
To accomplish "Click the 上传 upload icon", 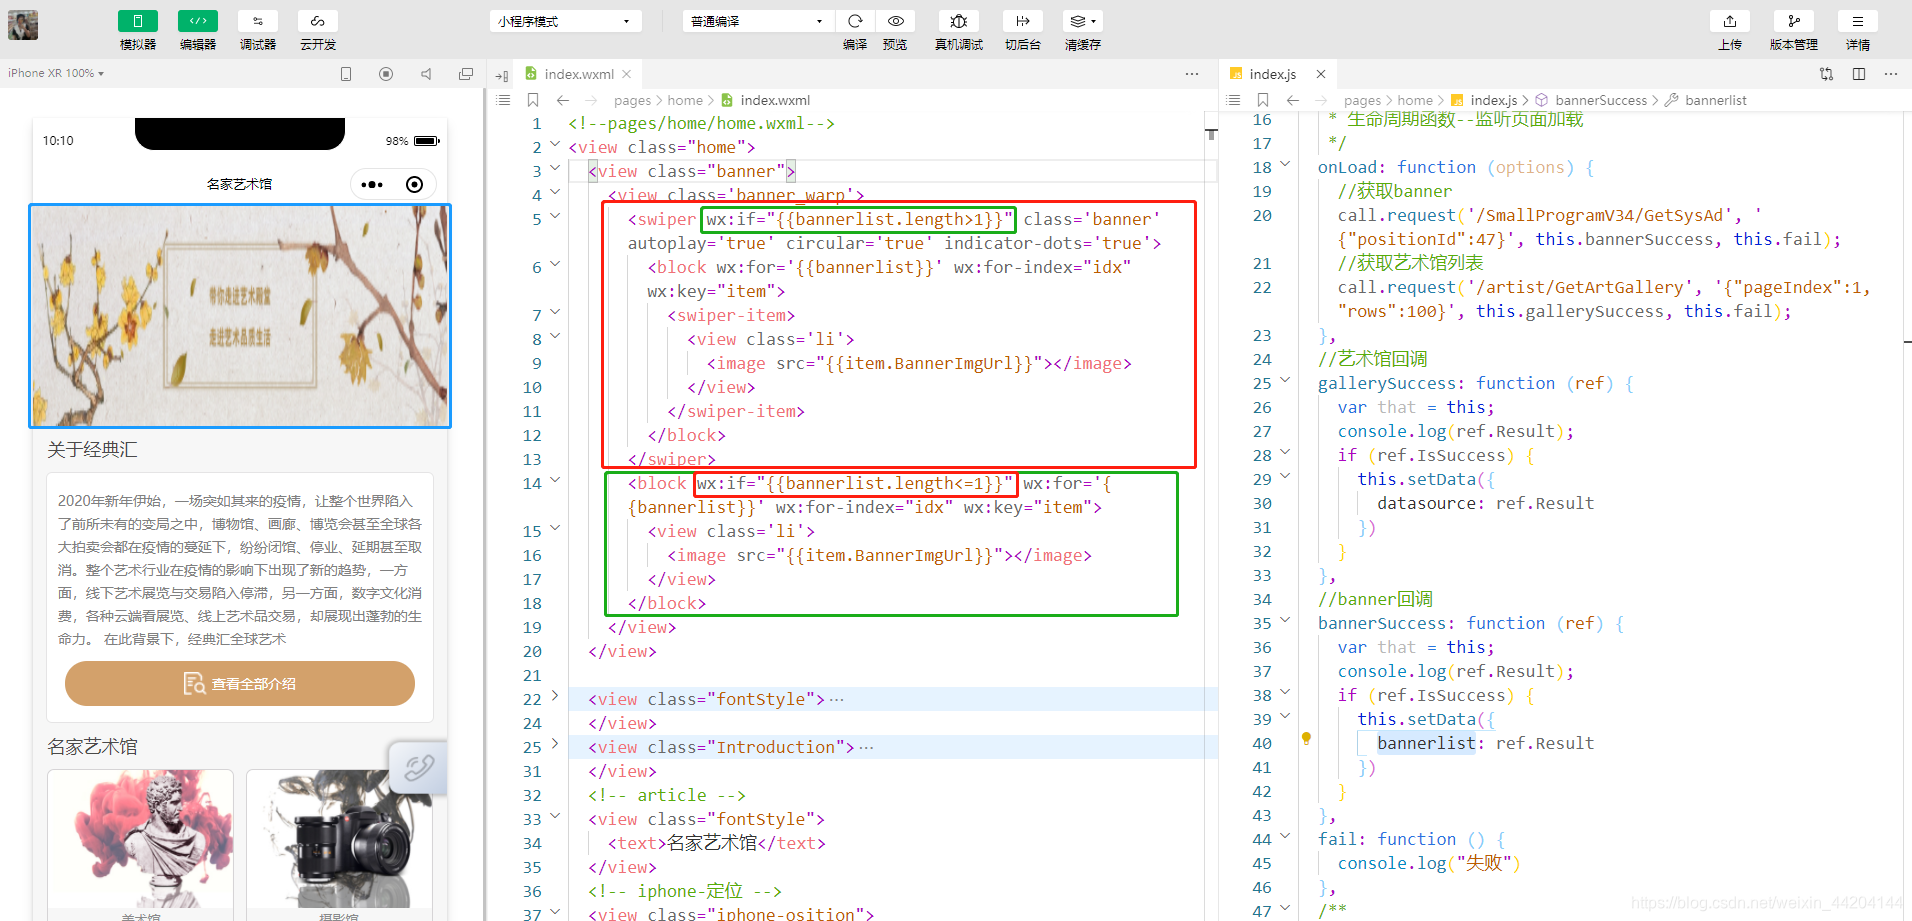I will point(1730,21).
